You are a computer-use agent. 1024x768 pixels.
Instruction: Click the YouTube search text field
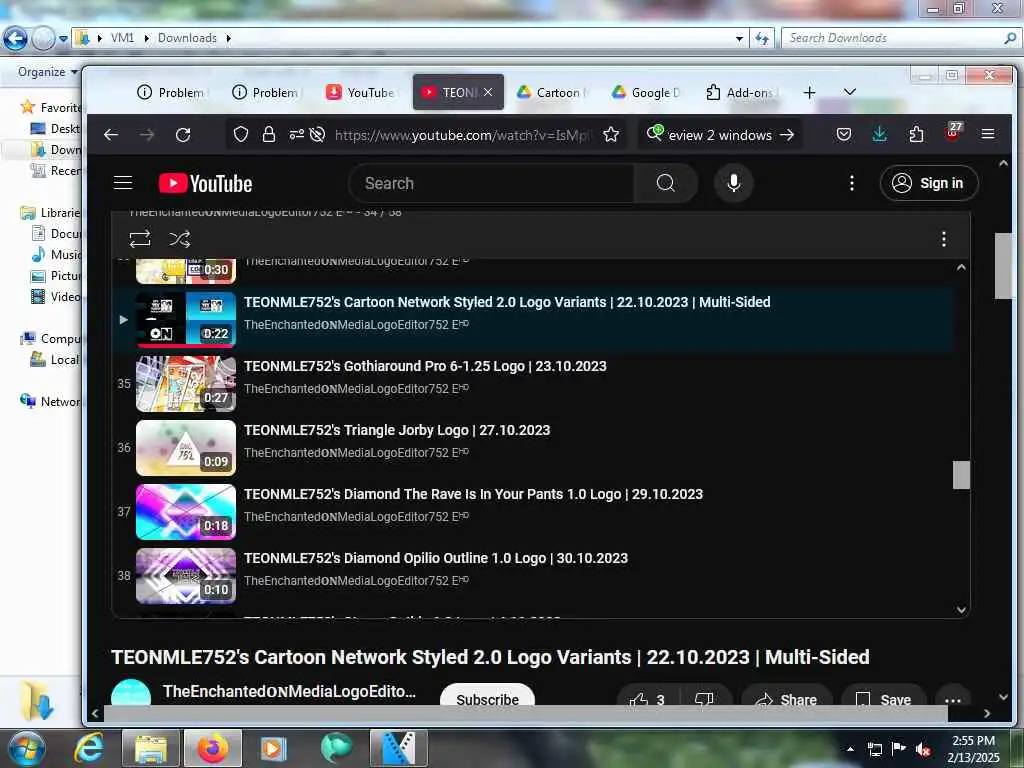(x=491, y=184)
